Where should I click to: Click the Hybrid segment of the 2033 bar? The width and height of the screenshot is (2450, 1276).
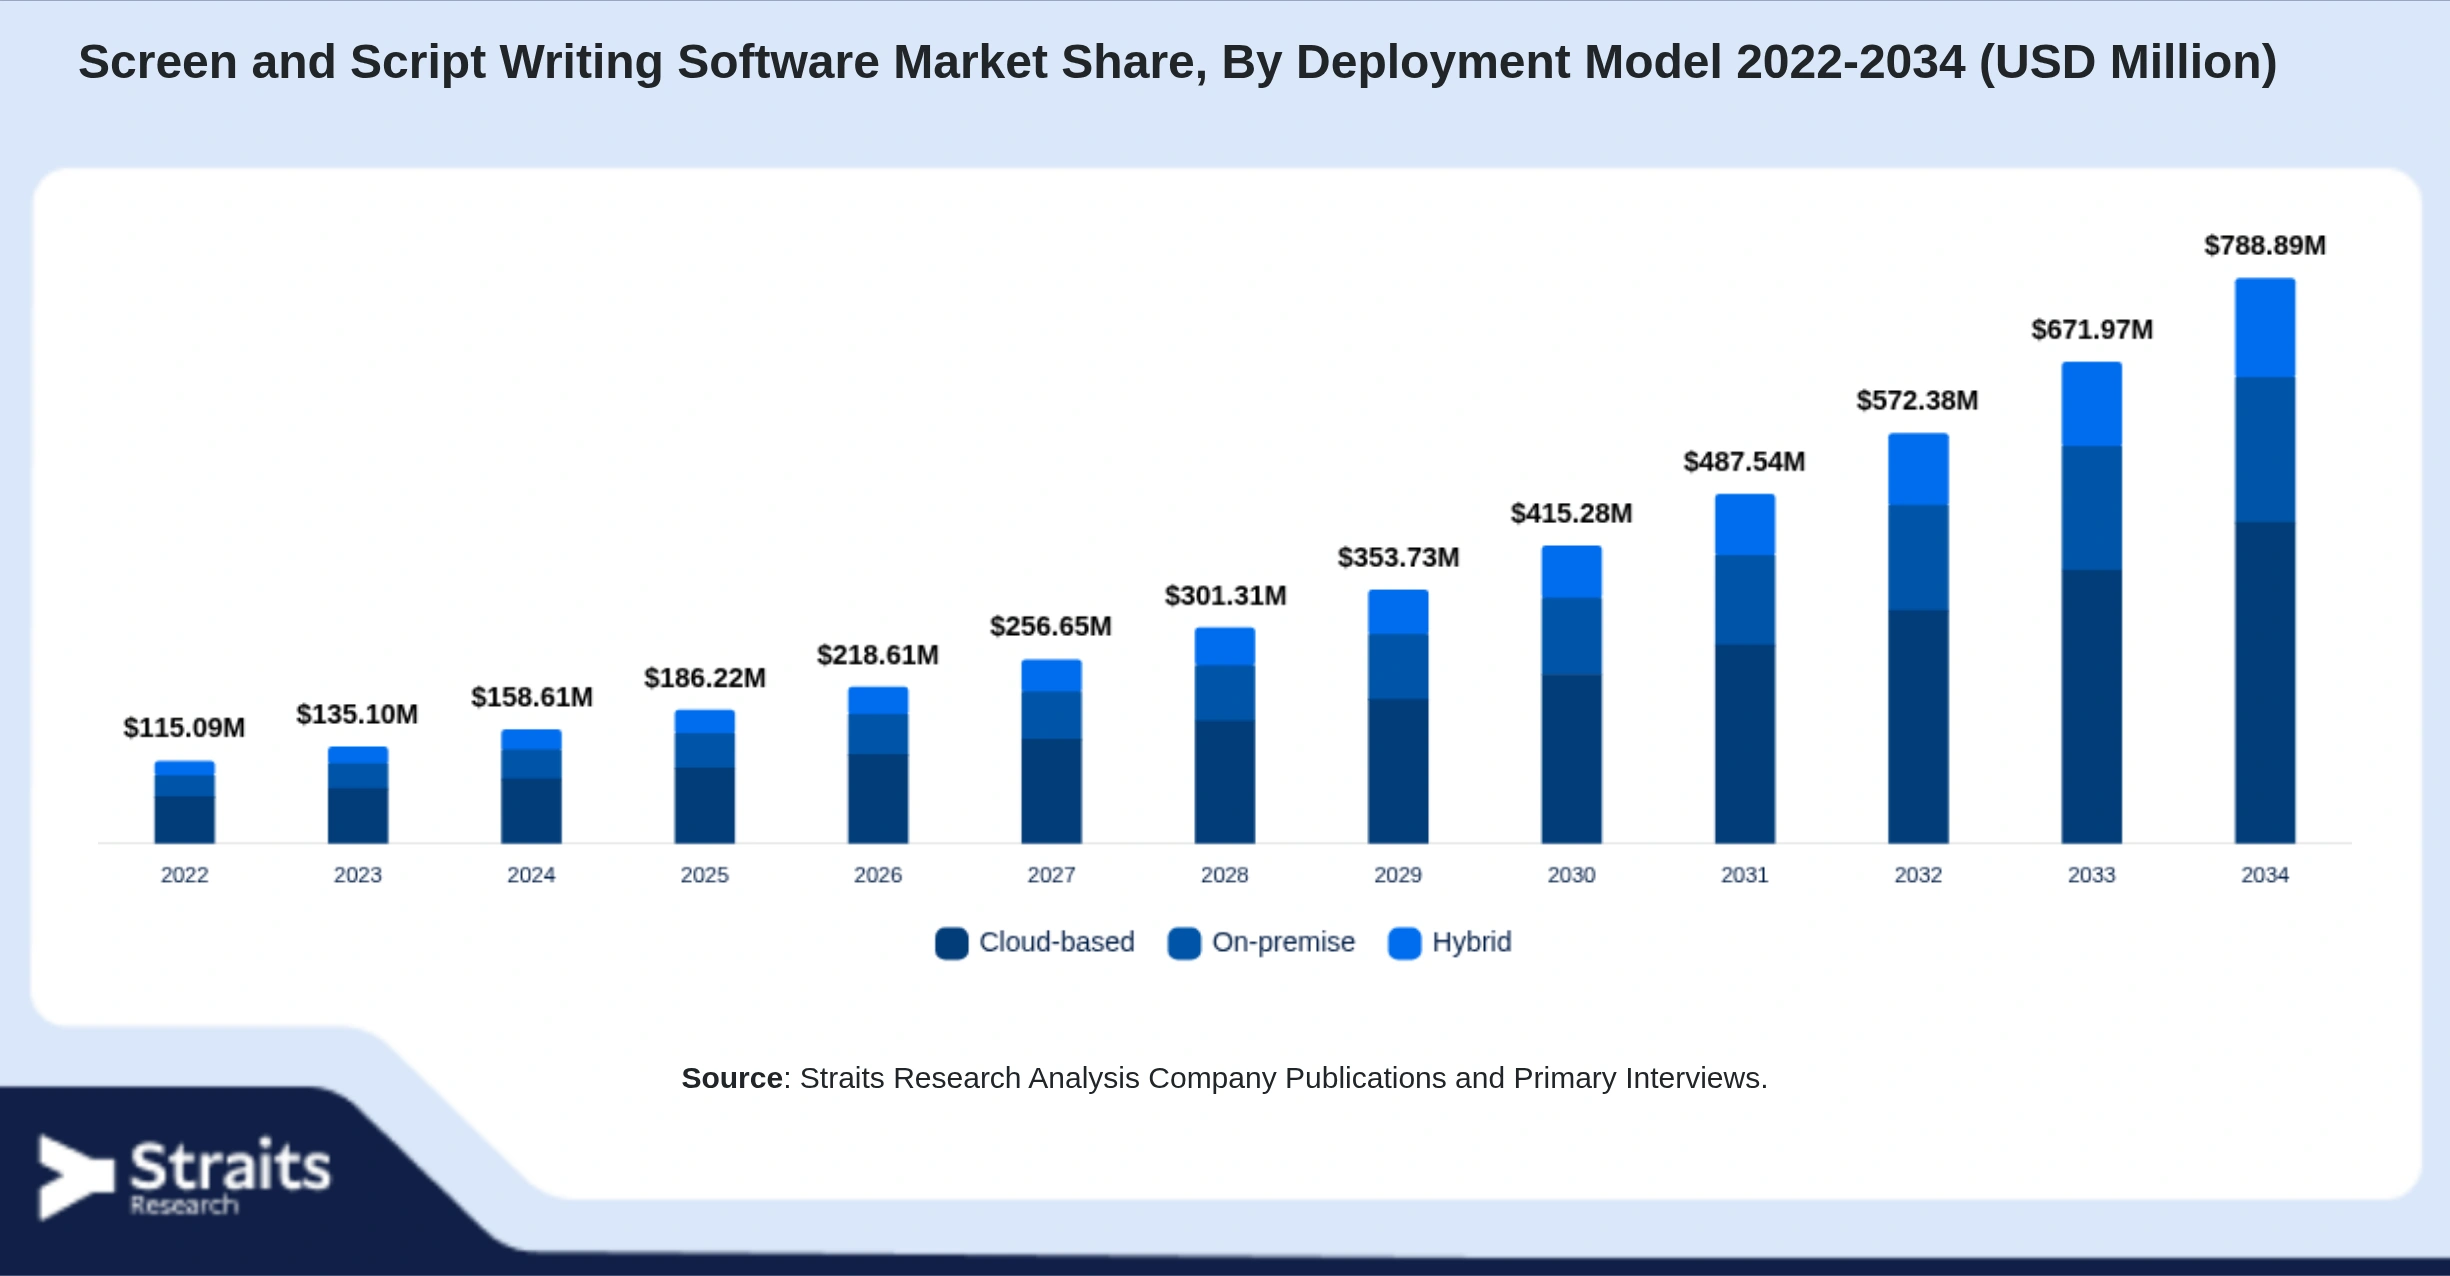2091,404
